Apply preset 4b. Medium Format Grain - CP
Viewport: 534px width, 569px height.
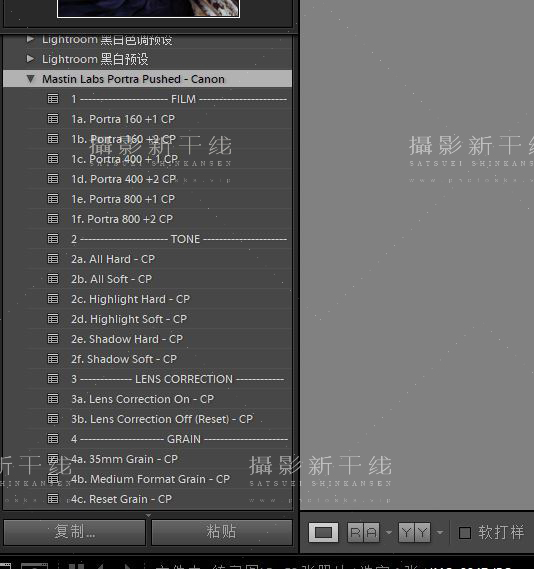[151, 479]
